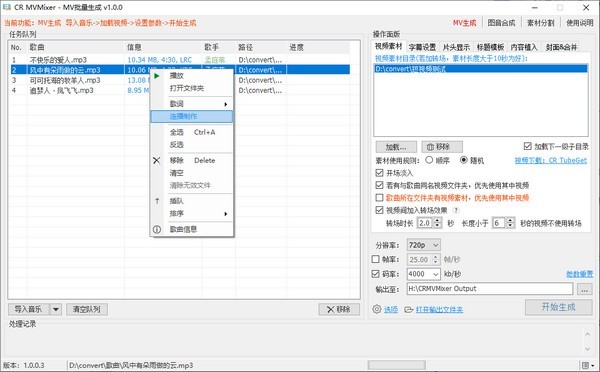Viewport: 600px width, 372px height.
Task: Click the question mark help icon beside 视频间加入转场效果
Action: click(x=456, y=210)
